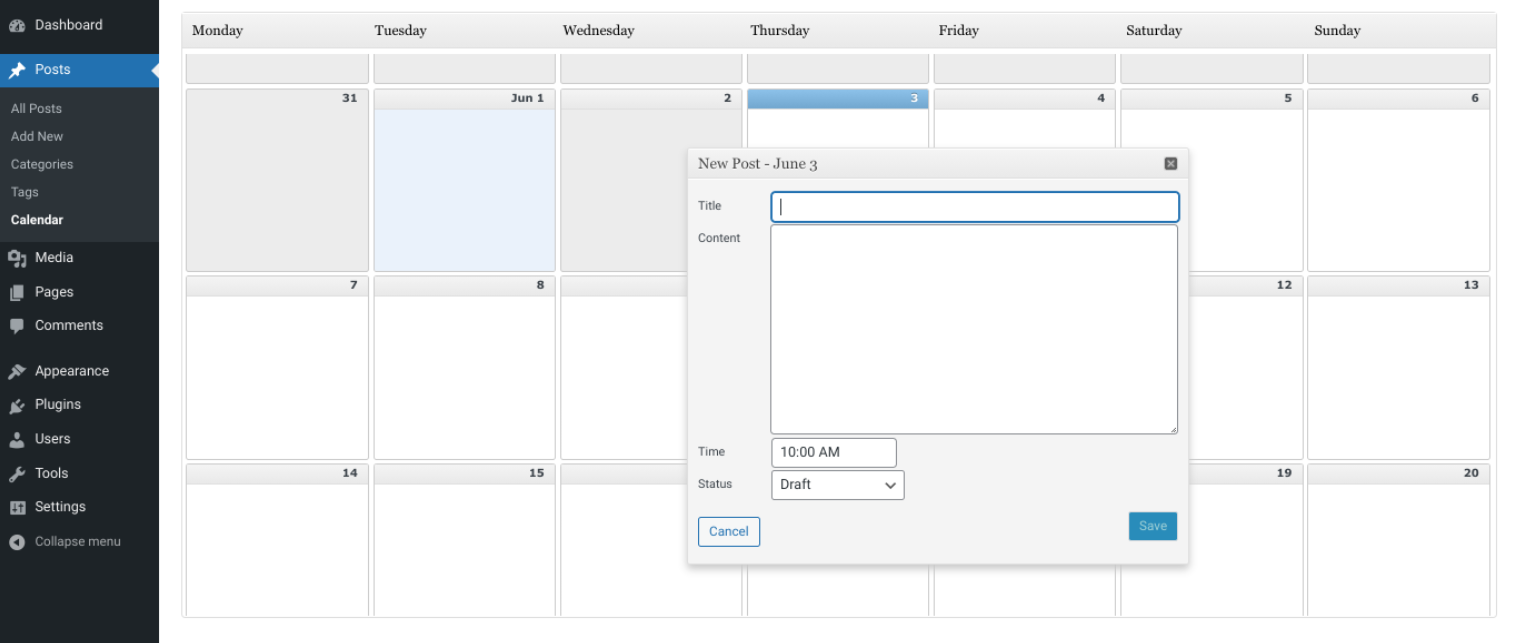Open the Status dropdown showing Draft
The width and height of the screenshot is (1516, 643).
[x=838, y=485]
